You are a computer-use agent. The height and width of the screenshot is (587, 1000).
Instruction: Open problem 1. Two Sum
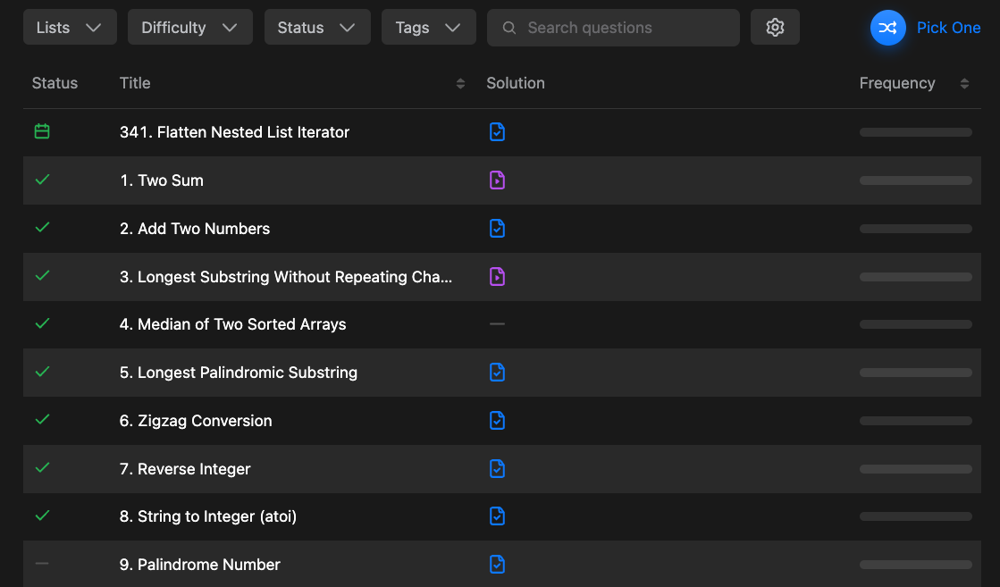click(x=161, y=181)
